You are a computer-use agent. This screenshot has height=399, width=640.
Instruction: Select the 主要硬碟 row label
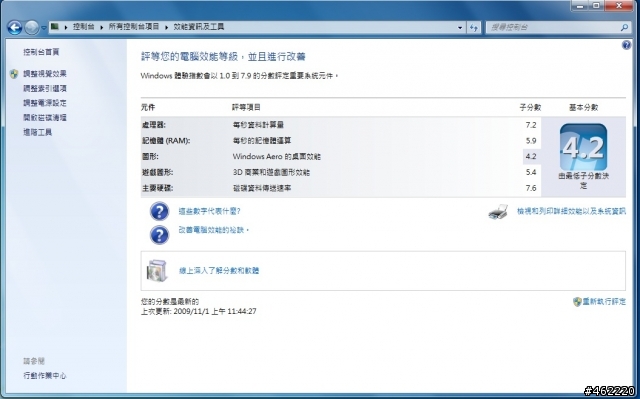point(157,188)
